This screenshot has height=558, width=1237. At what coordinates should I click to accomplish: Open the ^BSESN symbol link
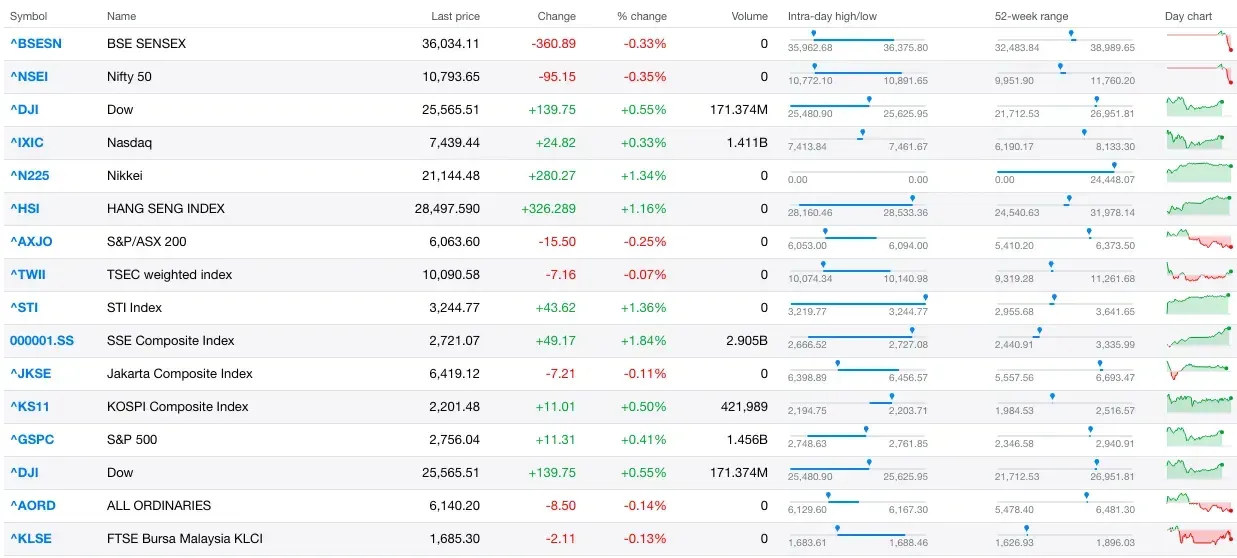(x=36, y=44)
